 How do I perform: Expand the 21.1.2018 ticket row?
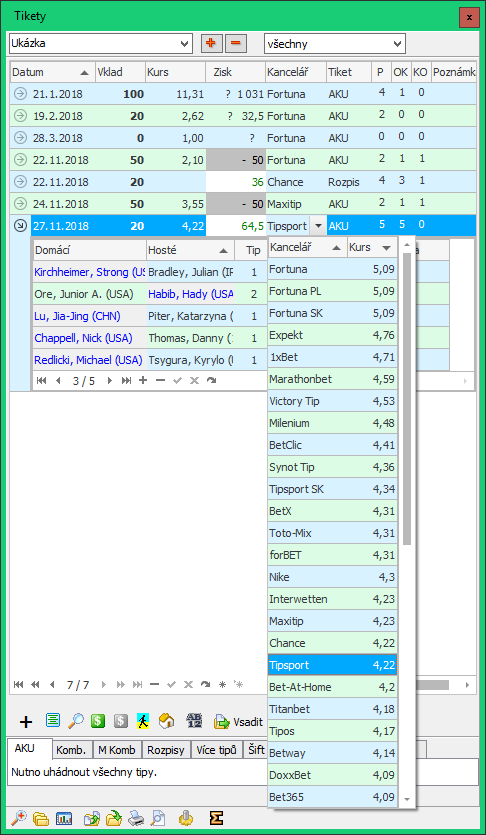click(x=20, y=94)
